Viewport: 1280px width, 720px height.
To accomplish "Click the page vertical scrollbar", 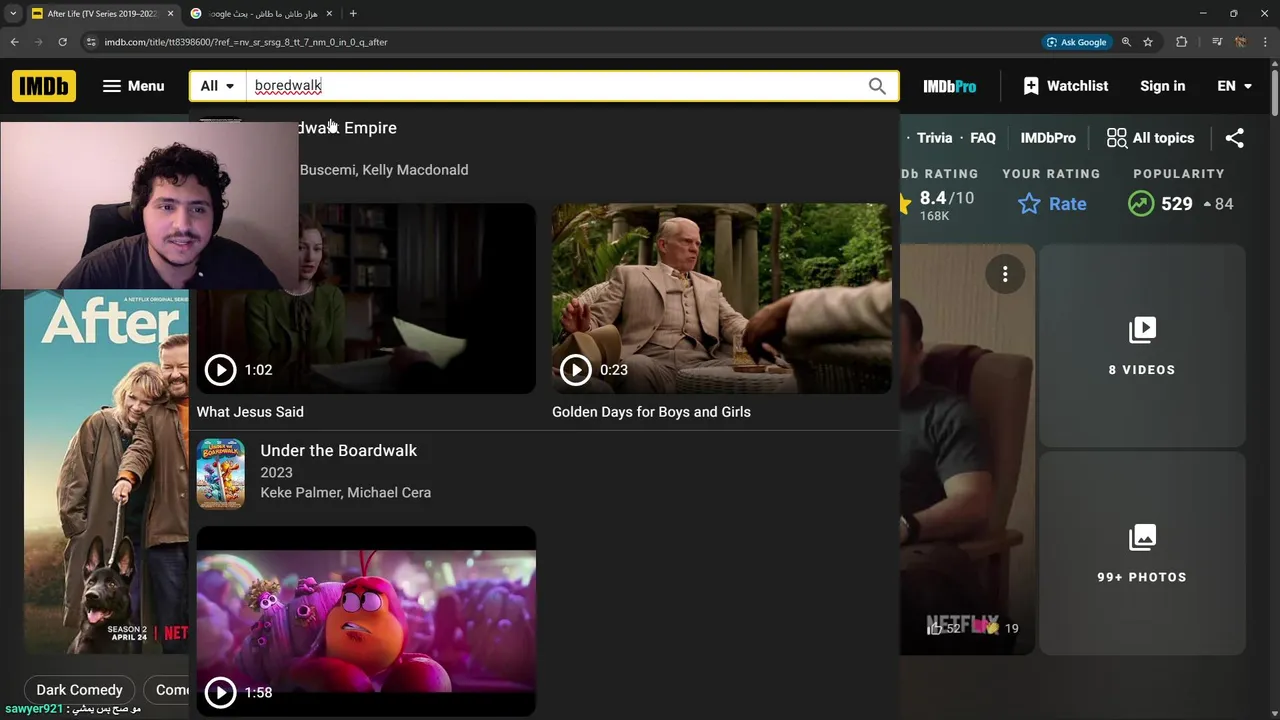I will click(1274, 92).
